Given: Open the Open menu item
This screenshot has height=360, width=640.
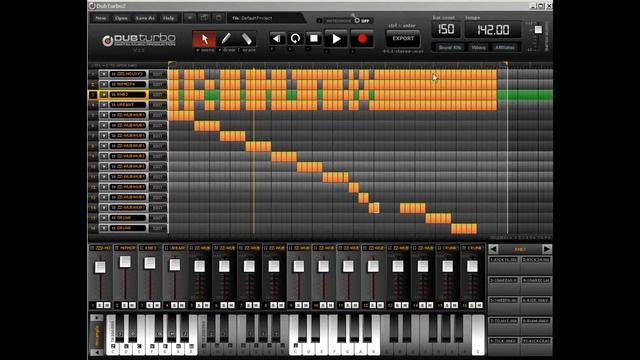Looking at the screenshot, I should coord(121,18).
